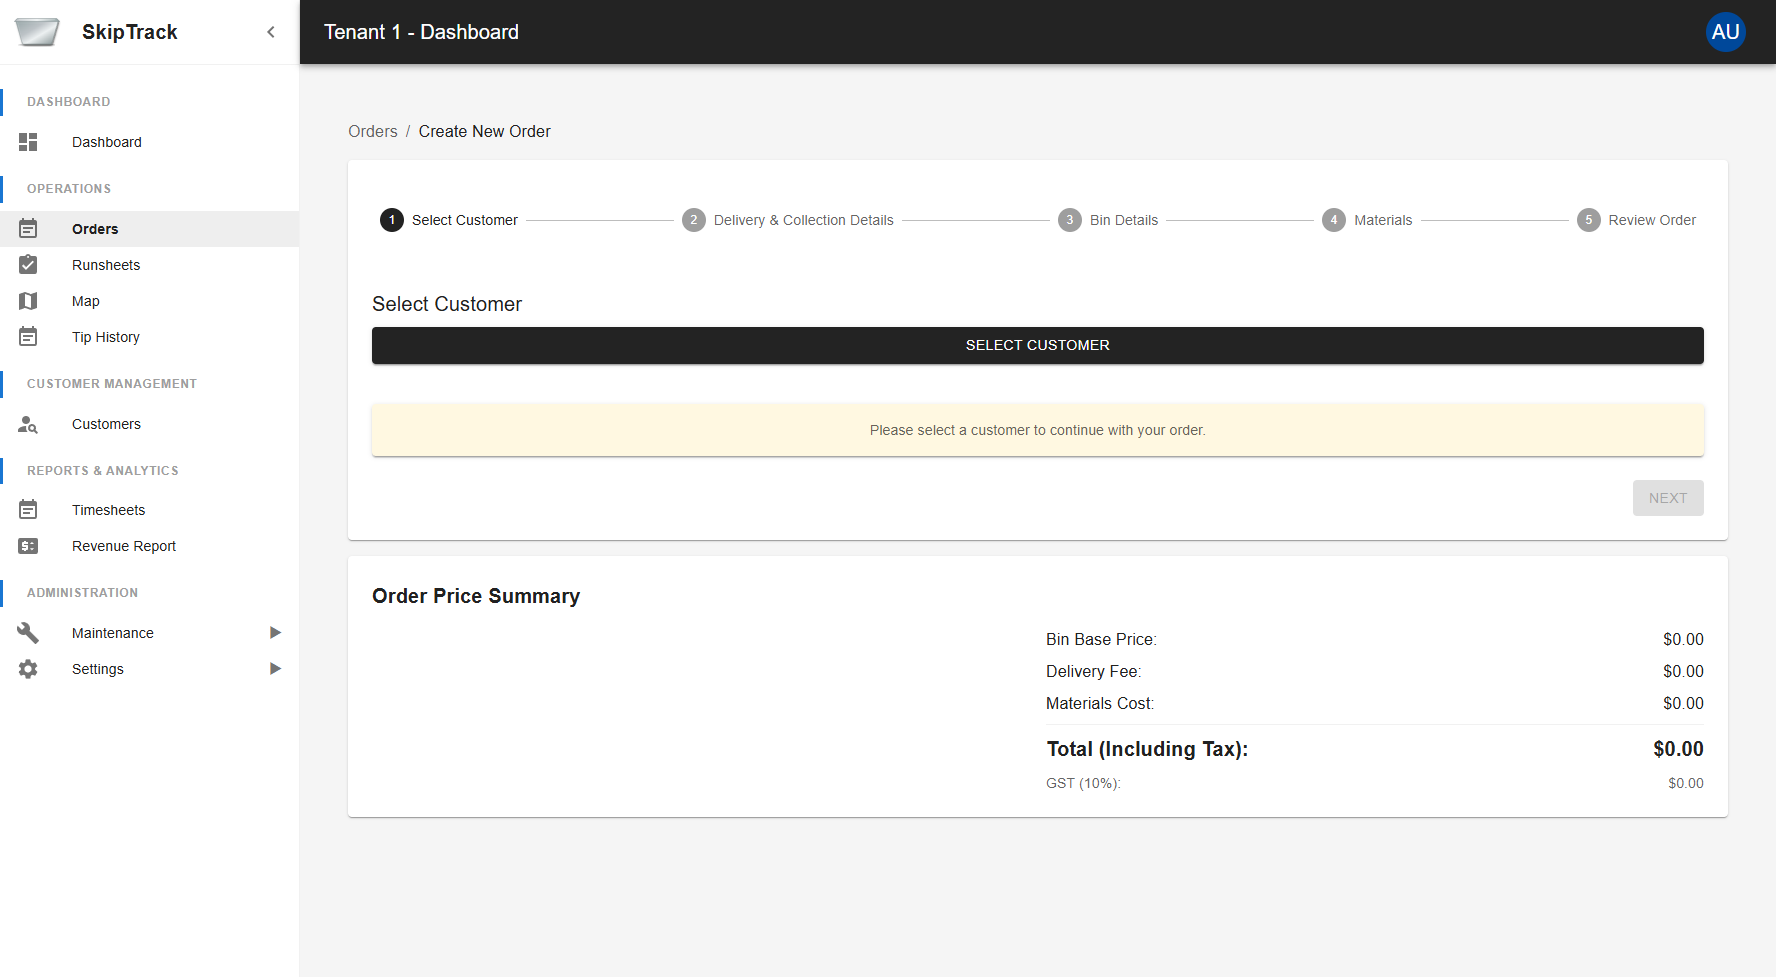Viewport: 1776px width, 977px height.
Task: Expand the Maintenance submenu arrow
Action: (x=275, y=632)
